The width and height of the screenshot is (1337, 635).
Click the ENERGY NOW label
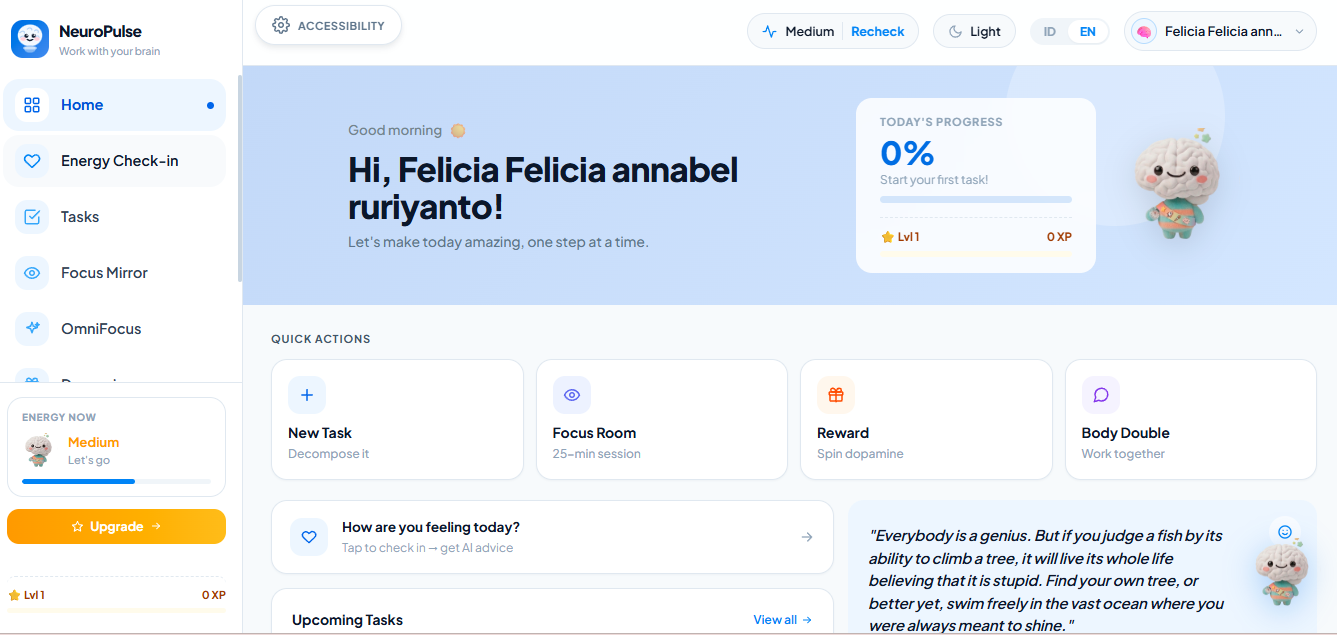coord(59,417)
